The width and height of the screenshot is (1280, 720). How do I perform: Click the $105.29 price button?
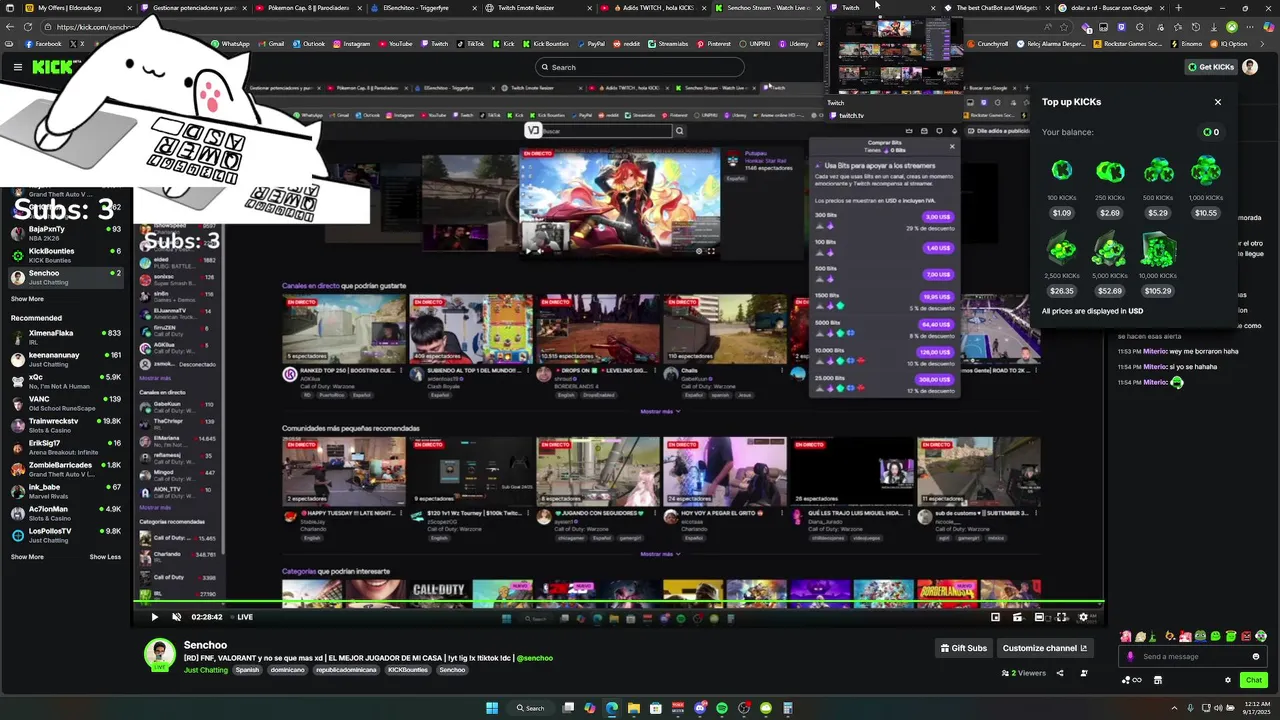pos(1158,291)
